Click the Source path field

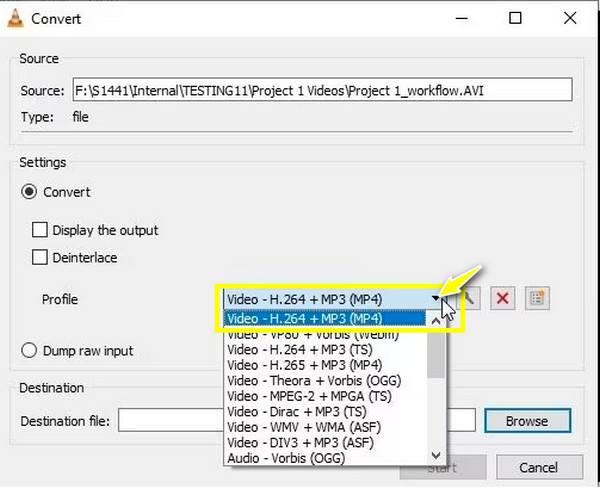pyautogui.click(x=323, y=90)
